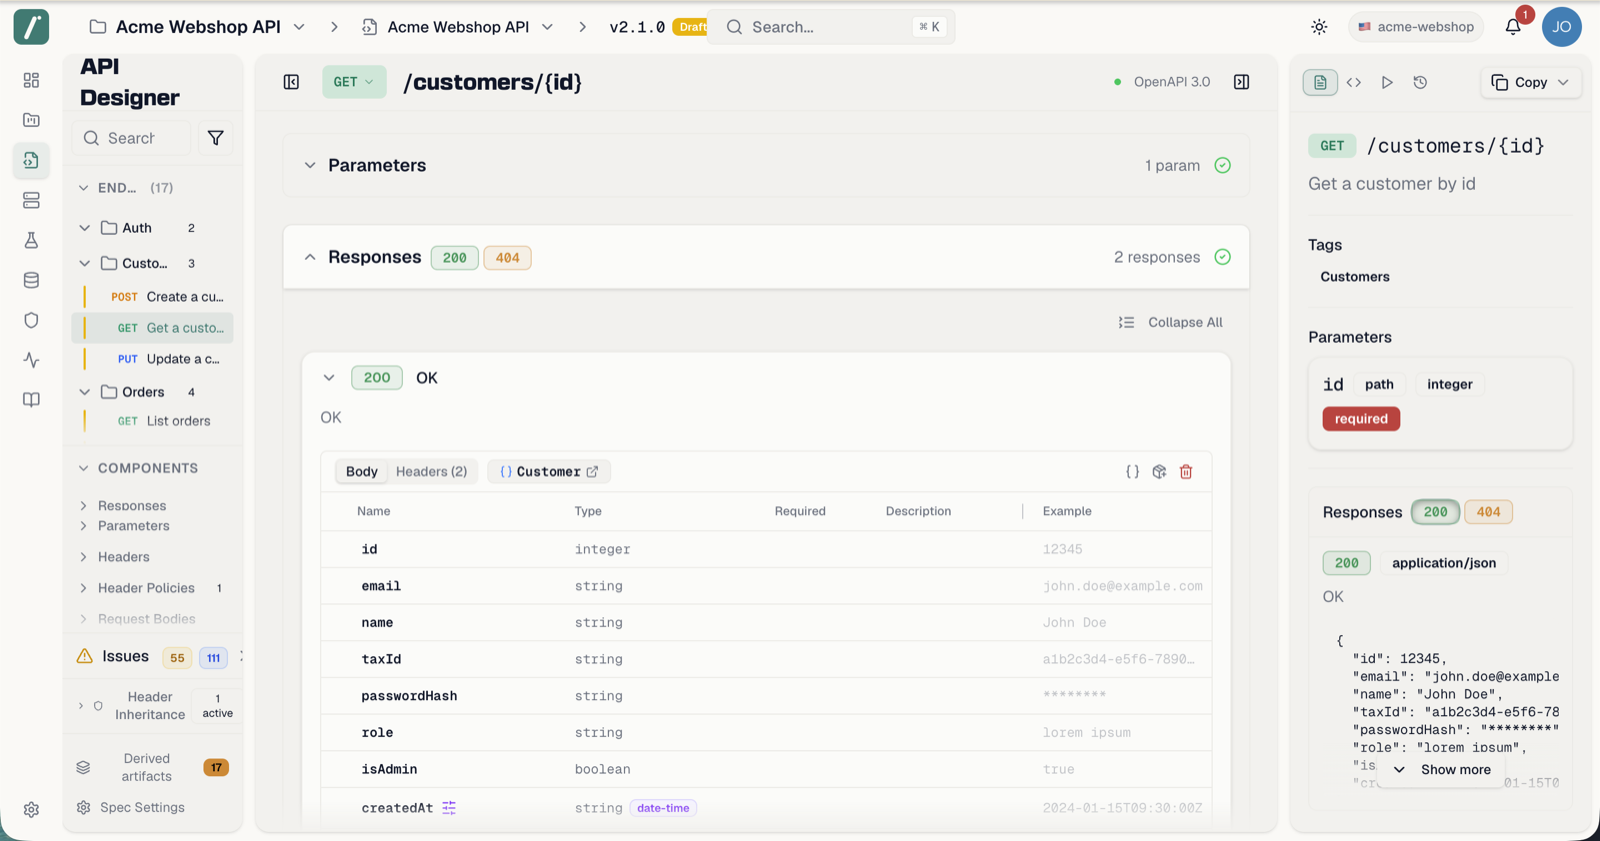The width and height of the screenshot is (1600, 841).
Task: Select the 404 badge in right panel Responses
Action: [x=1488, y=512]
